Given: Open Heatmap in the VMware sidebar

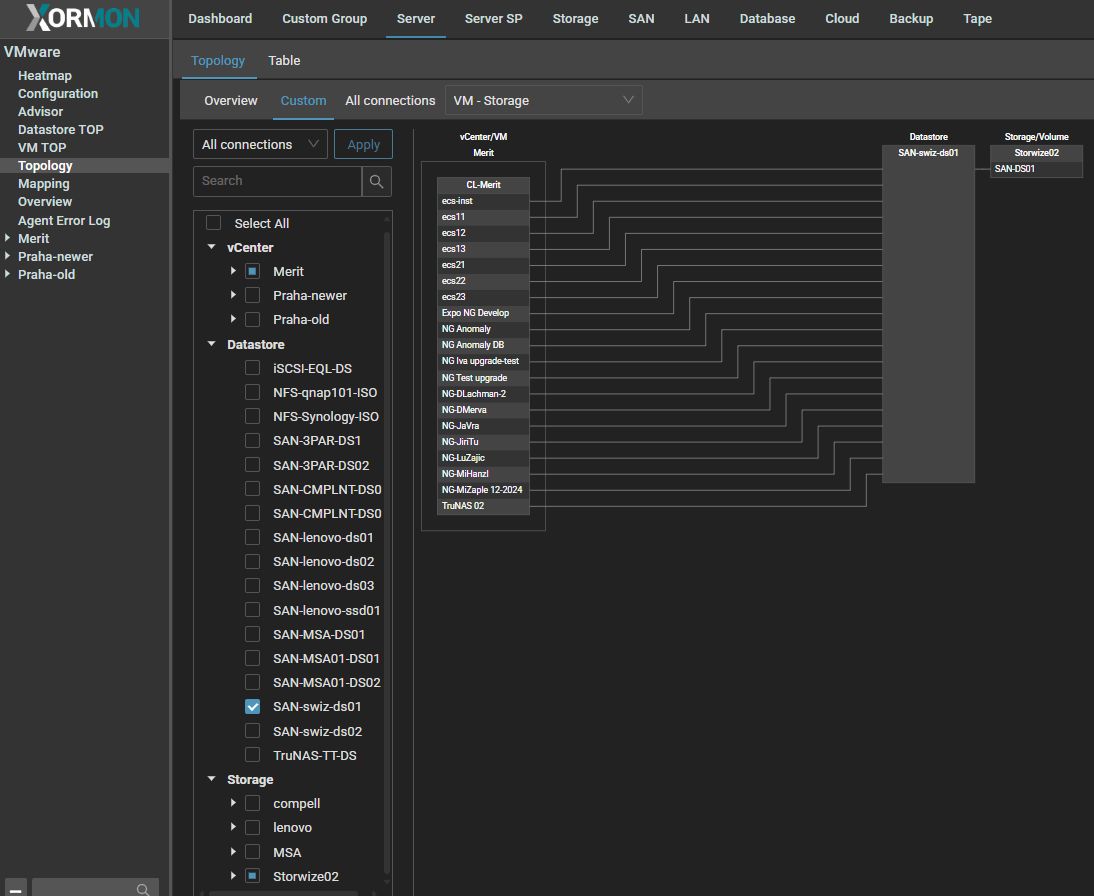Looking at the screenshot, I should [45, 76].
